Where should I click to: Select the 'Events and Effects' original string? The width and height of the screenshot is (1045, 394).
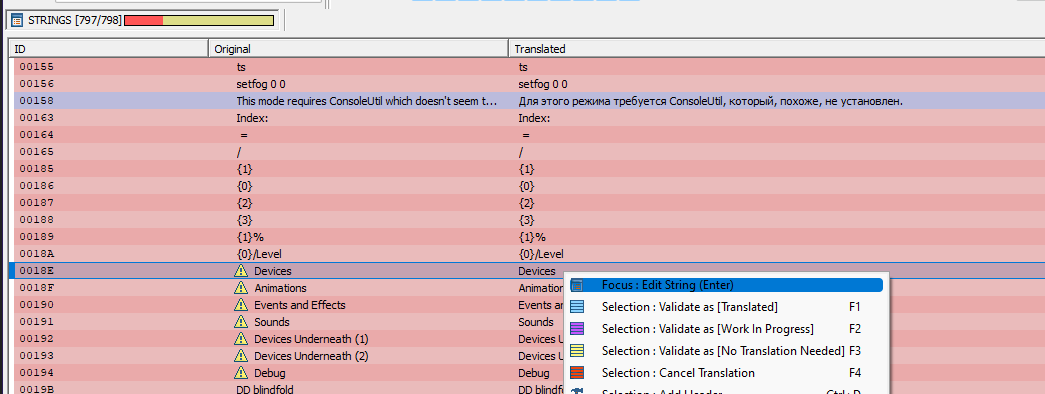coord(300,305)
